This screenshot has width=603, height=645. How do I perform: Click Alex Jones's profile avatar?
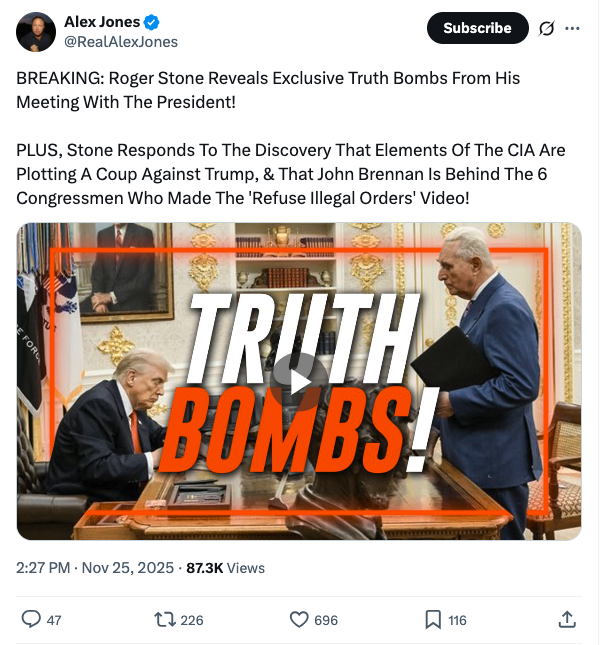tap(36, 31)
